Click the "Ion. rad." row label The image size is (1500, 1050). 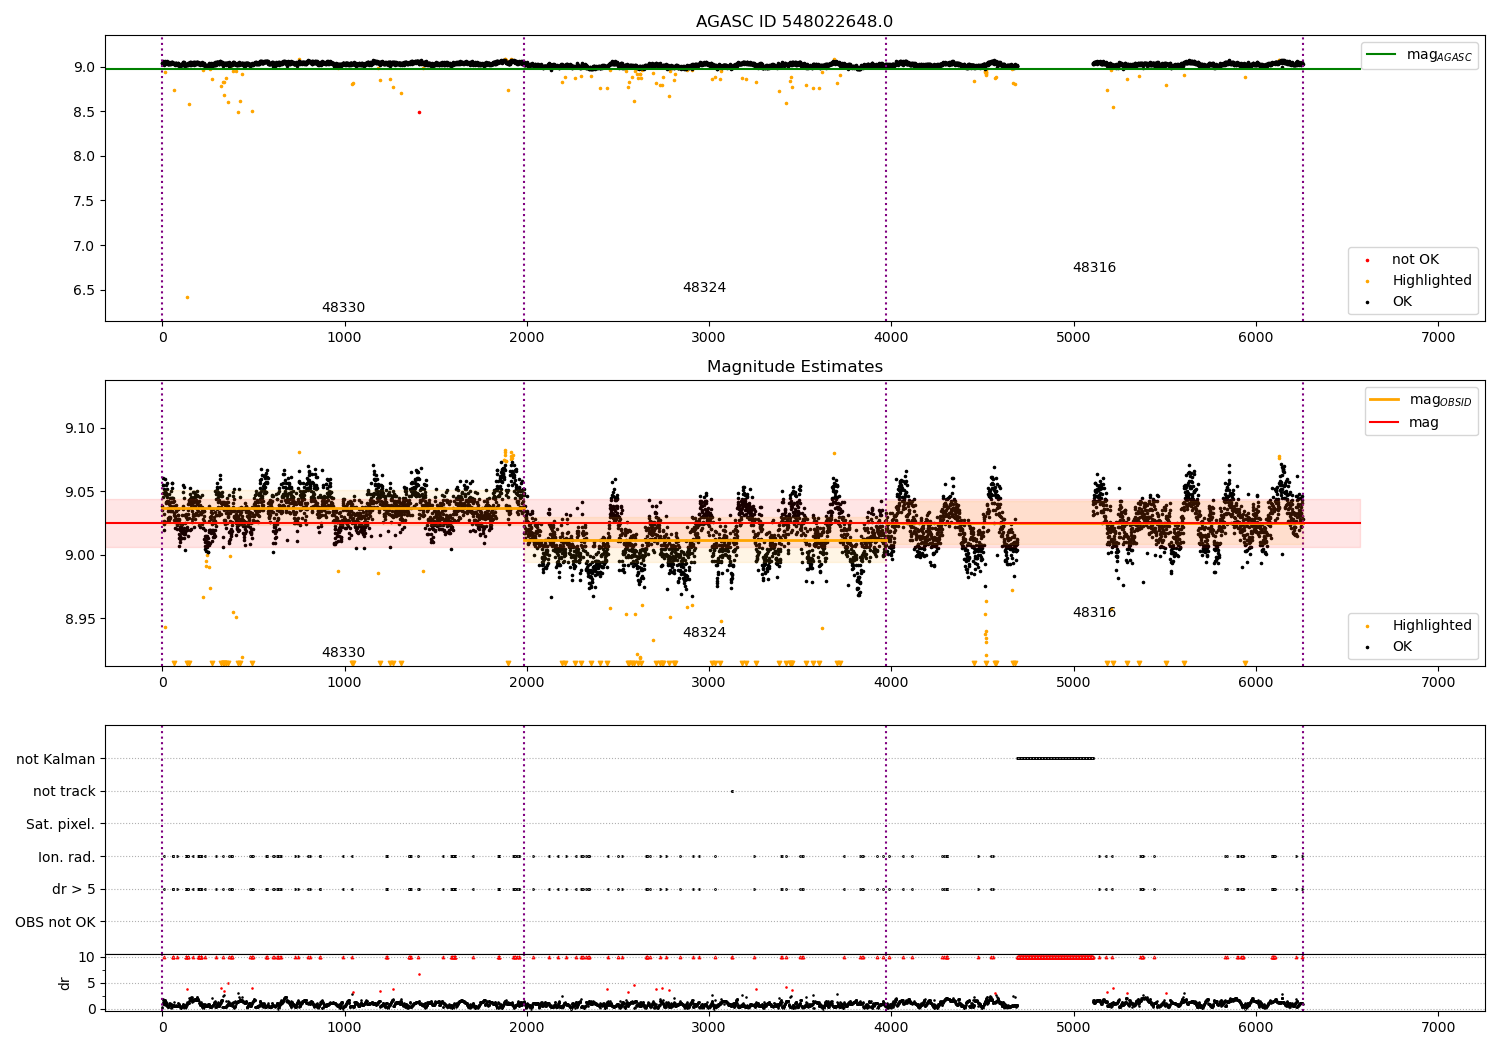pyautogui.click(x=67, y=857)
